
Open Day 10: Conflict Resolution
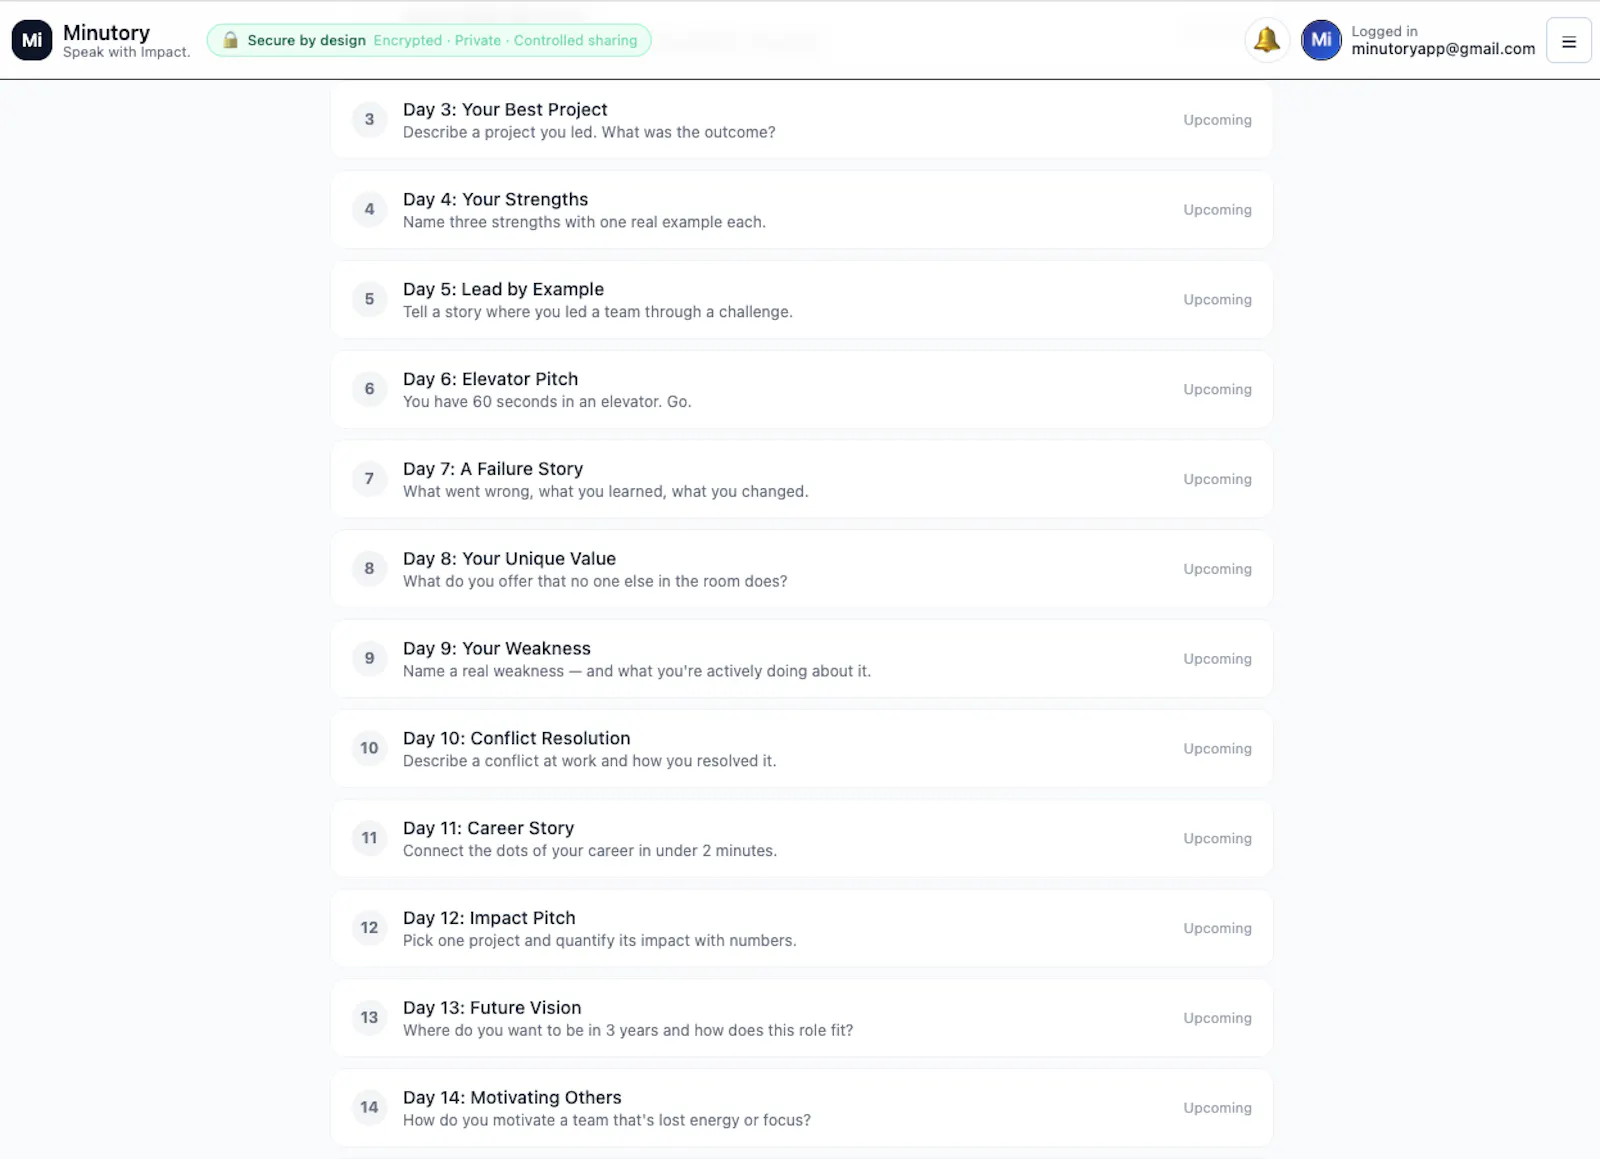(x=801, y=748)
